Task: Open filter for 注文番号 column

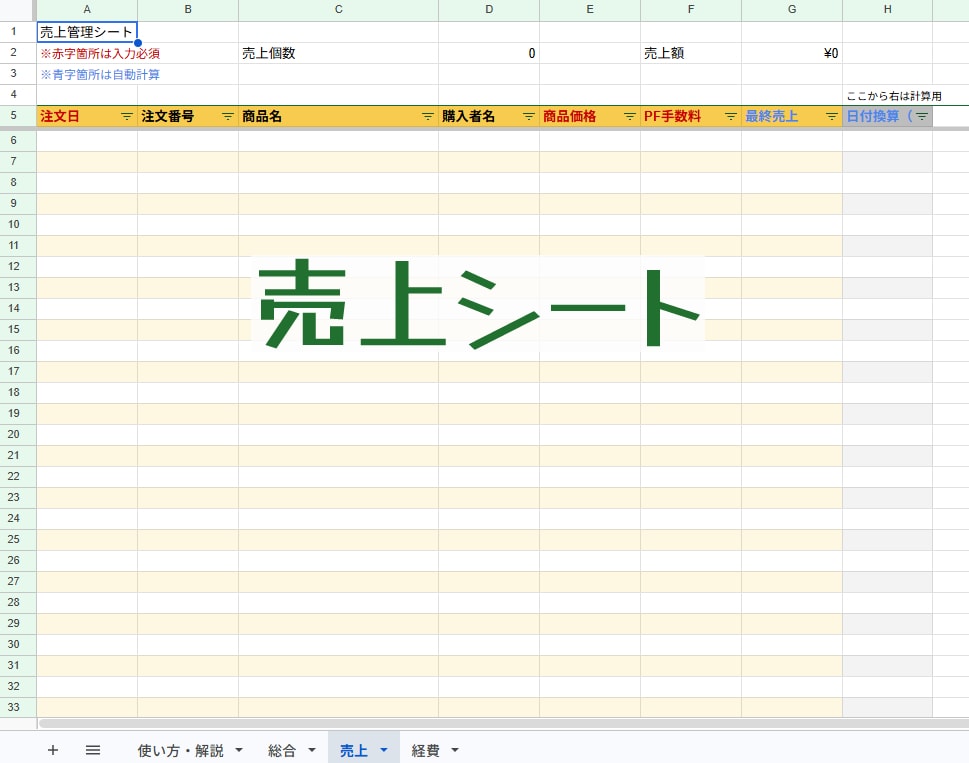Action: pyautogui.click(x=227, y=116)
